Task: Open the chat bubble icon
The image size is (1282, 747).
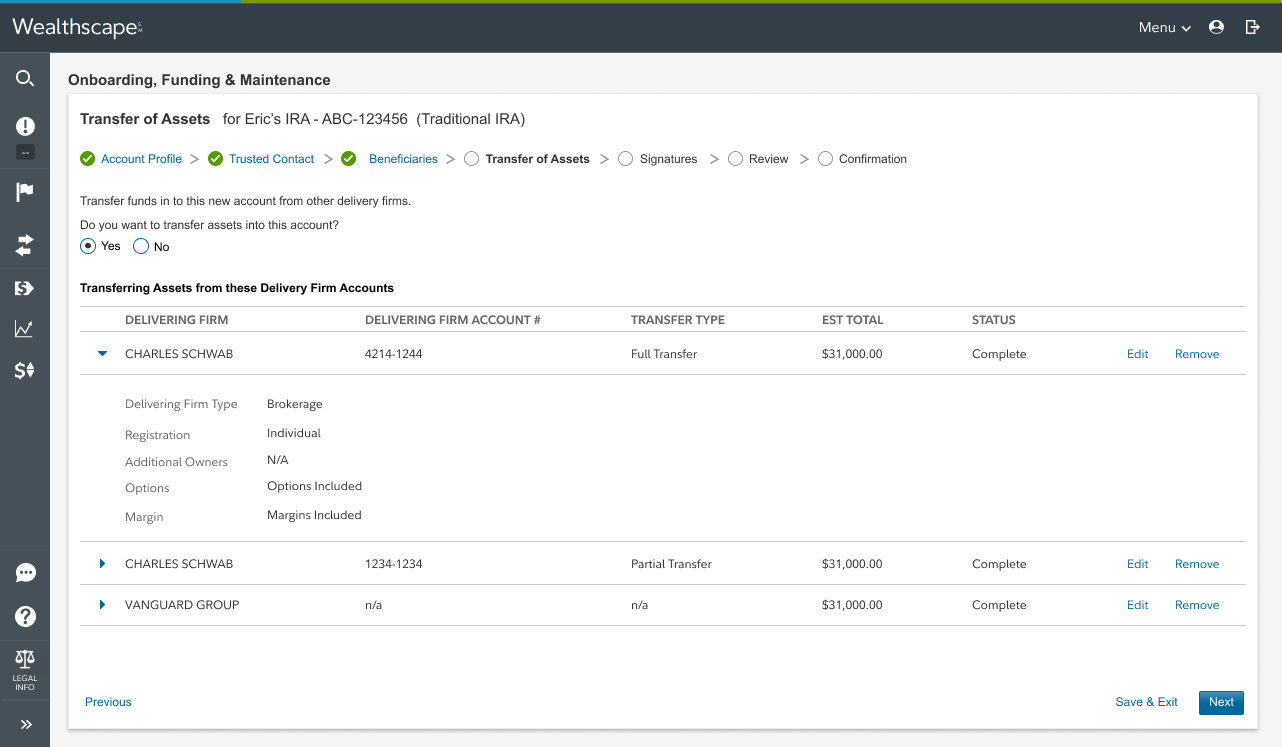Action: (x=25, y=573)
